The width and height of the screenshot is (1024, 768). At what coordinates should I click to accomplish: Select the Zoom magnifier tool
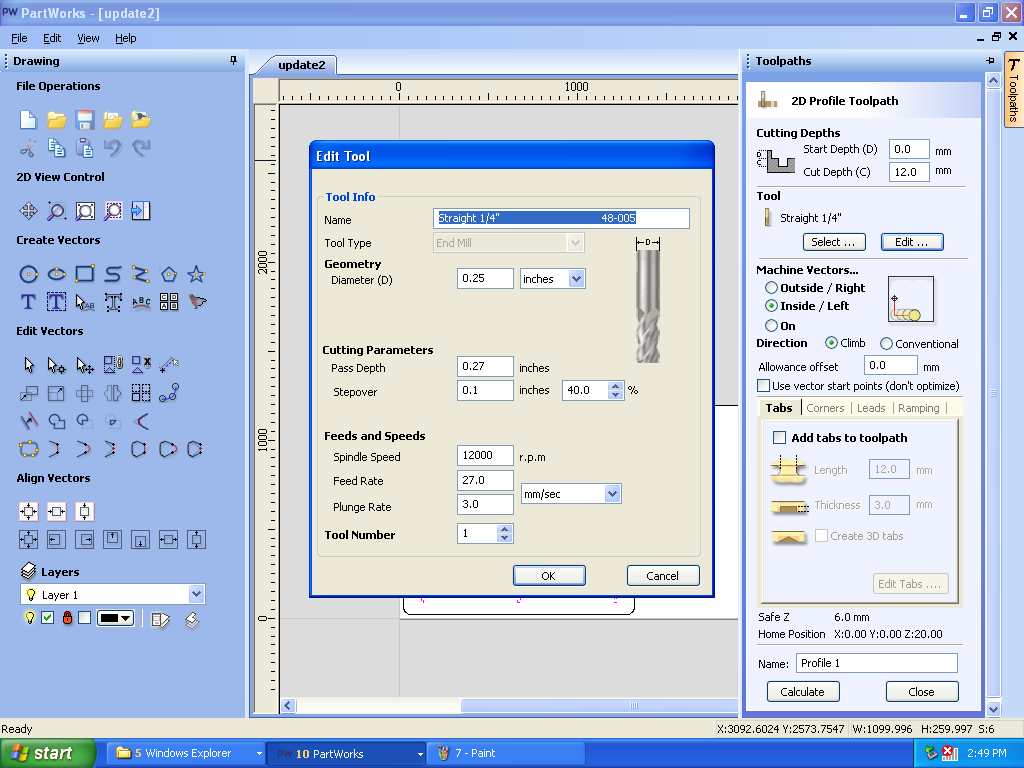click(56, 211)
